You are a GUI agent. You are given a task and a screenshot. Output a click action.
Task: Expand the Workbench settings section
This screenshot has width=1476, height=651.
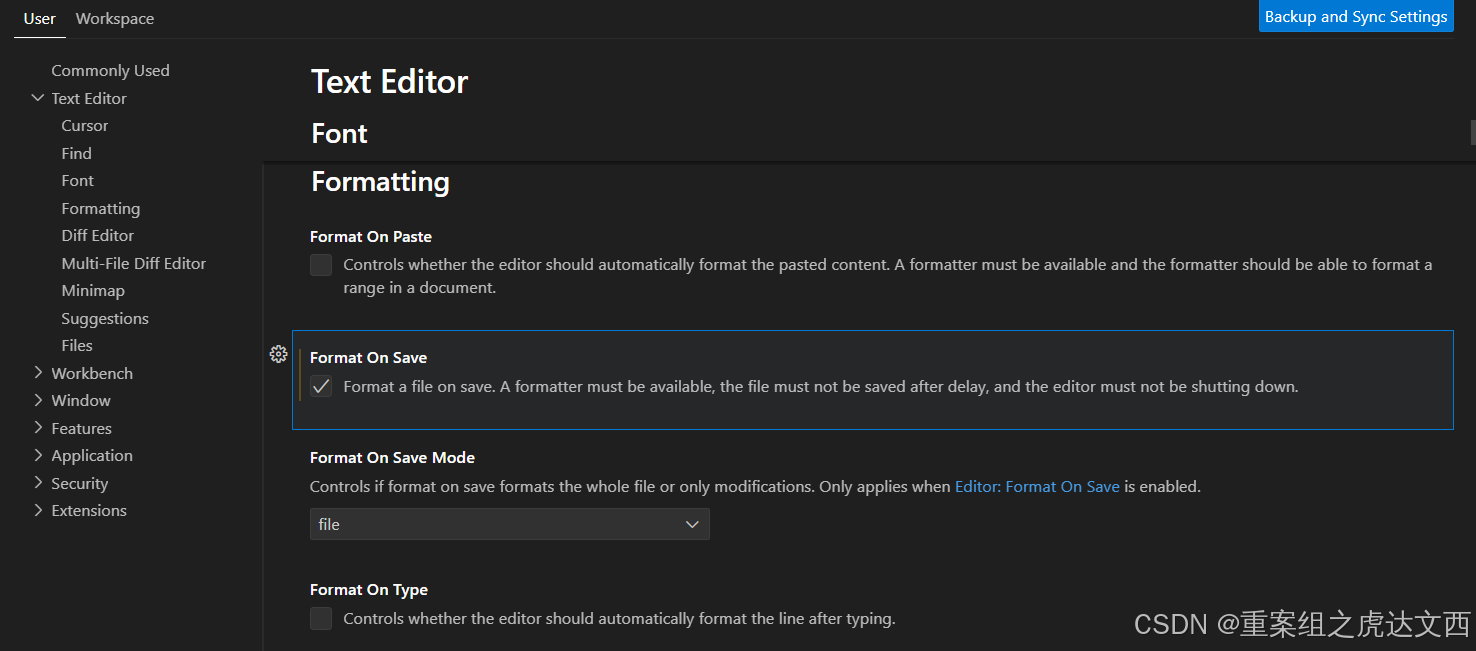(38, 373)
